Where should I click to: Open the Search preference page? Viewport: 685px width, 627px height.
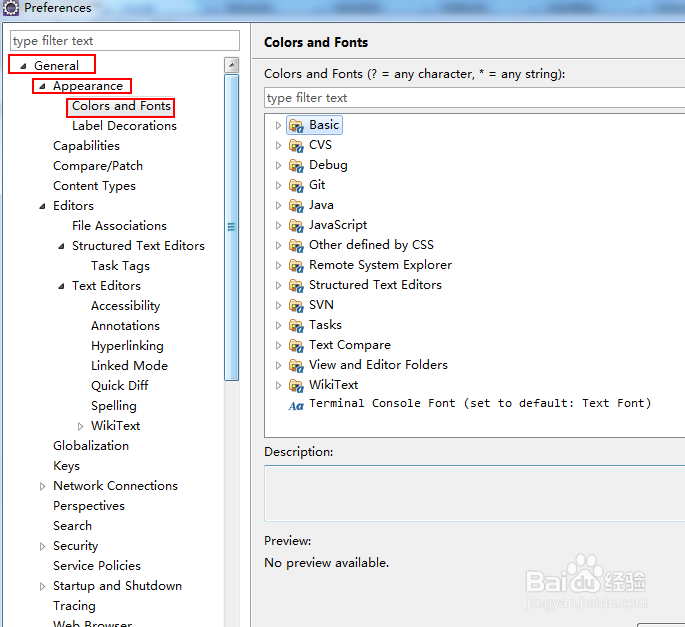click(x=73, y=526)
